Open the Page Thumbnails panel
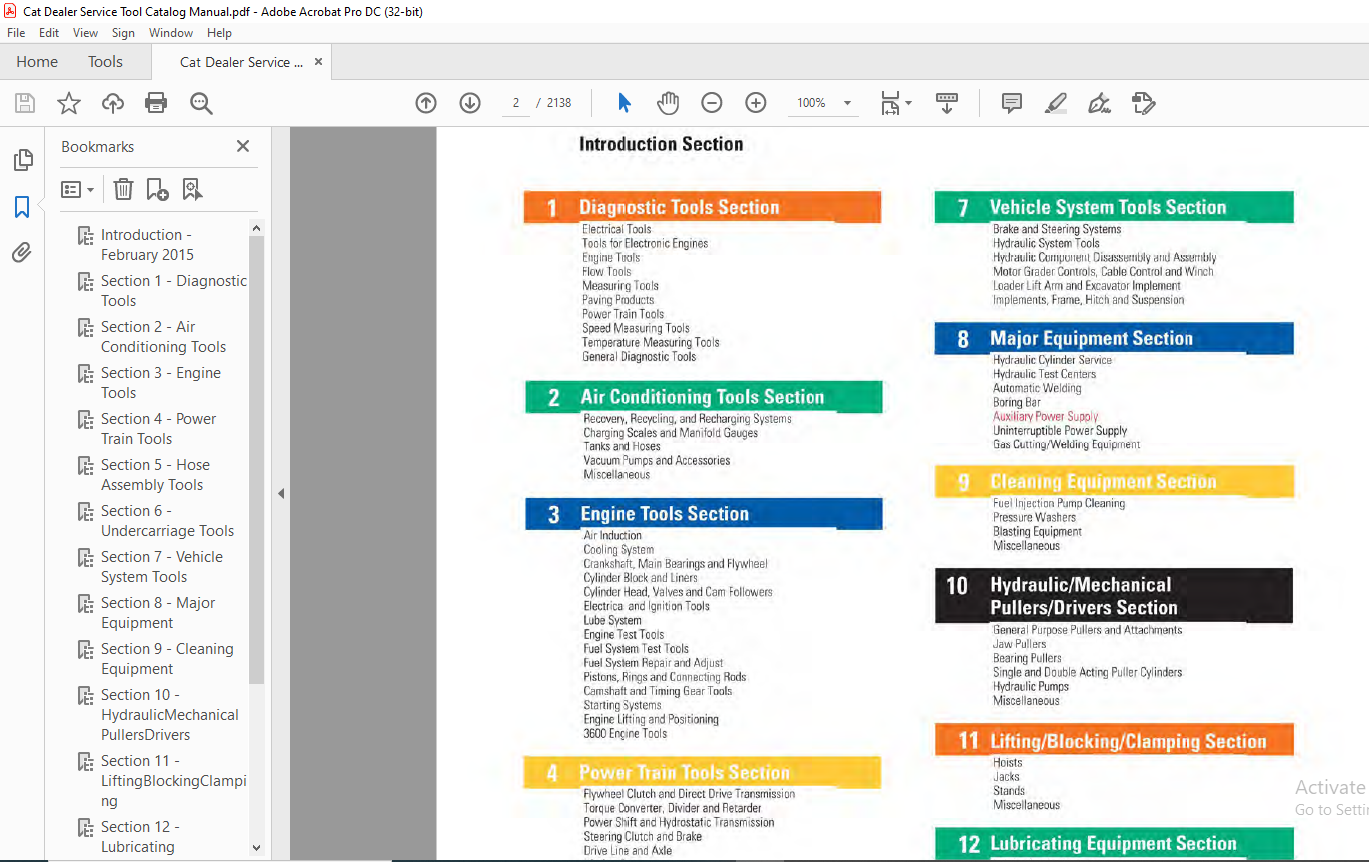Image resolution: width=1369 pixels, height=862 pixels. point(22,160)
